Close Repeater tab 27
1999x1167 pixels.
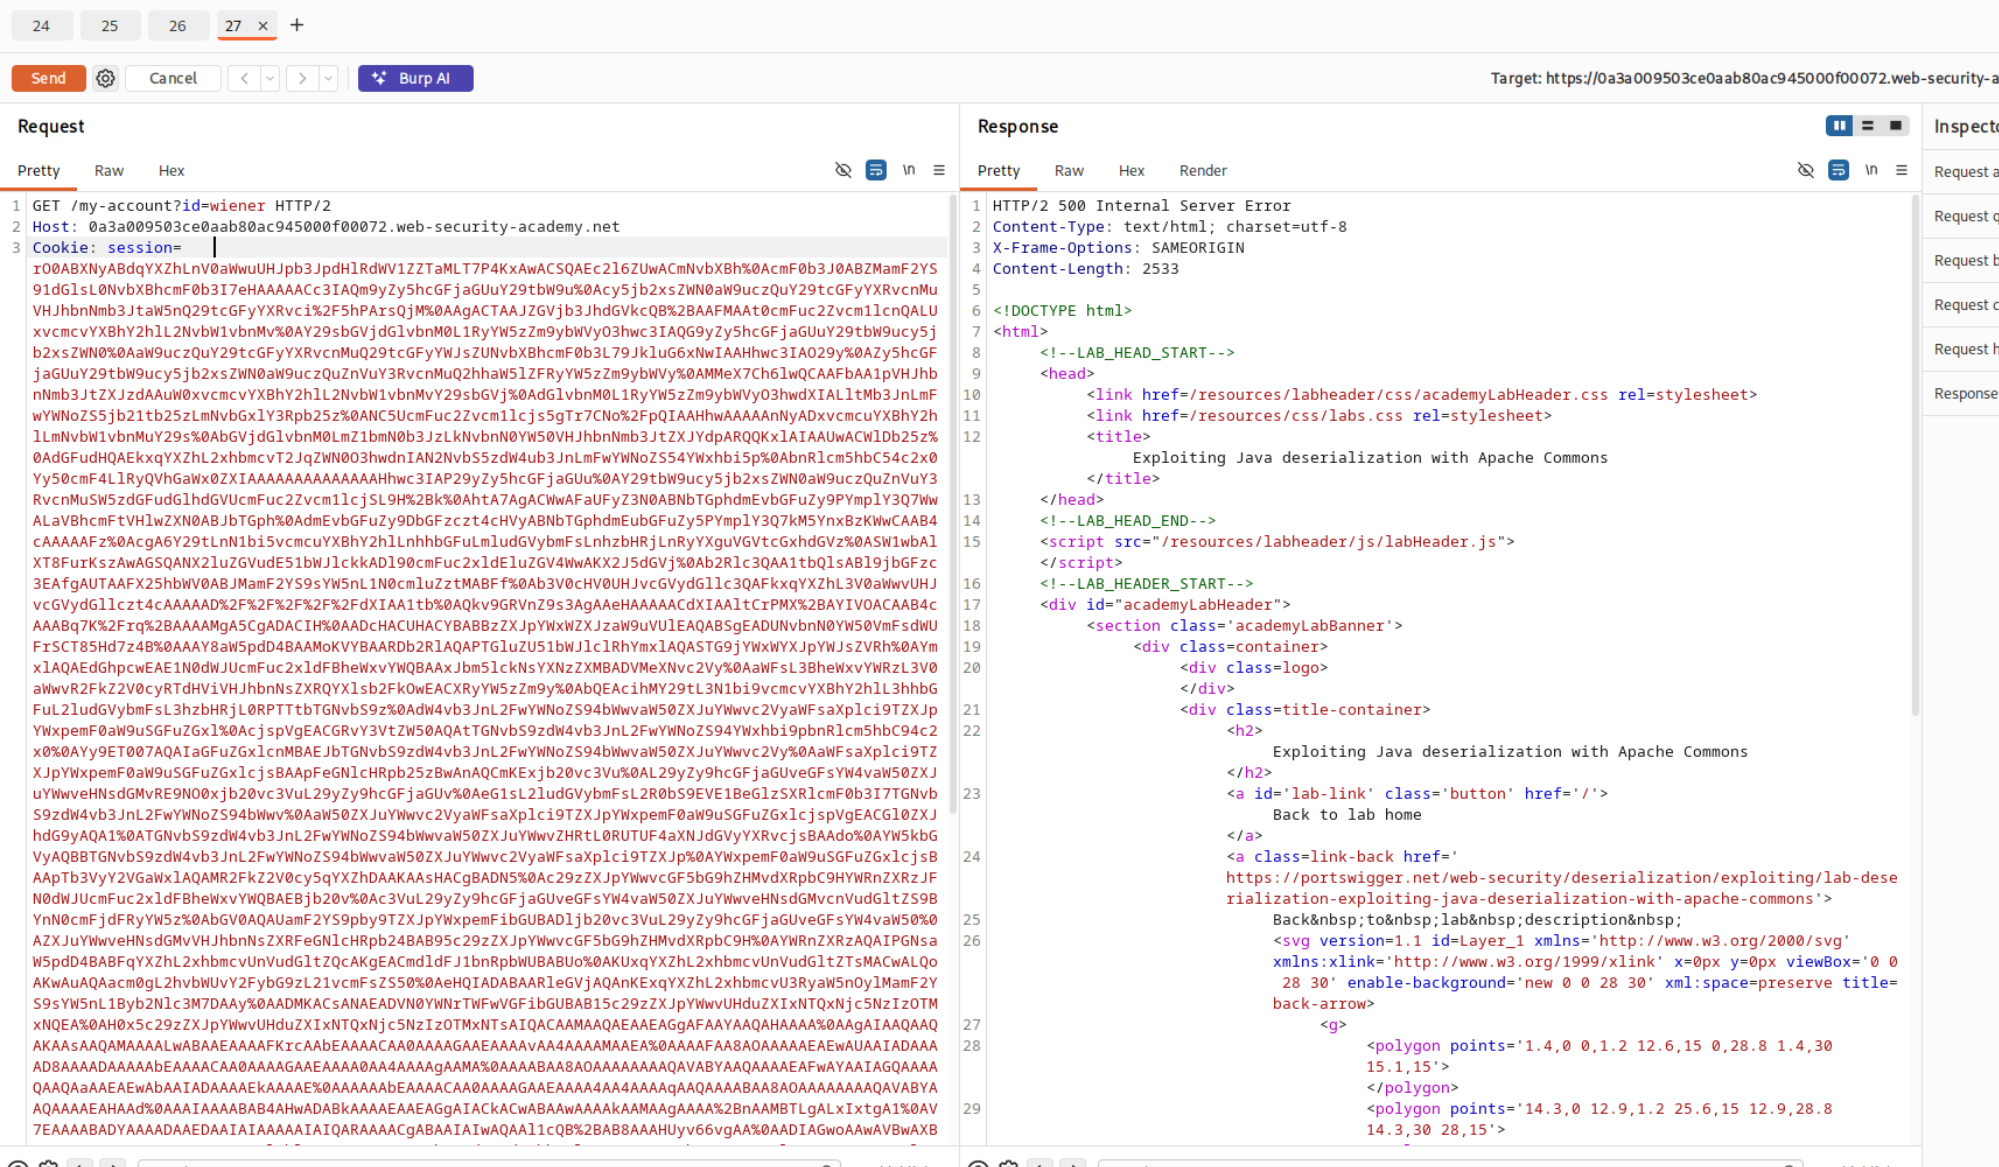point(263,26)
